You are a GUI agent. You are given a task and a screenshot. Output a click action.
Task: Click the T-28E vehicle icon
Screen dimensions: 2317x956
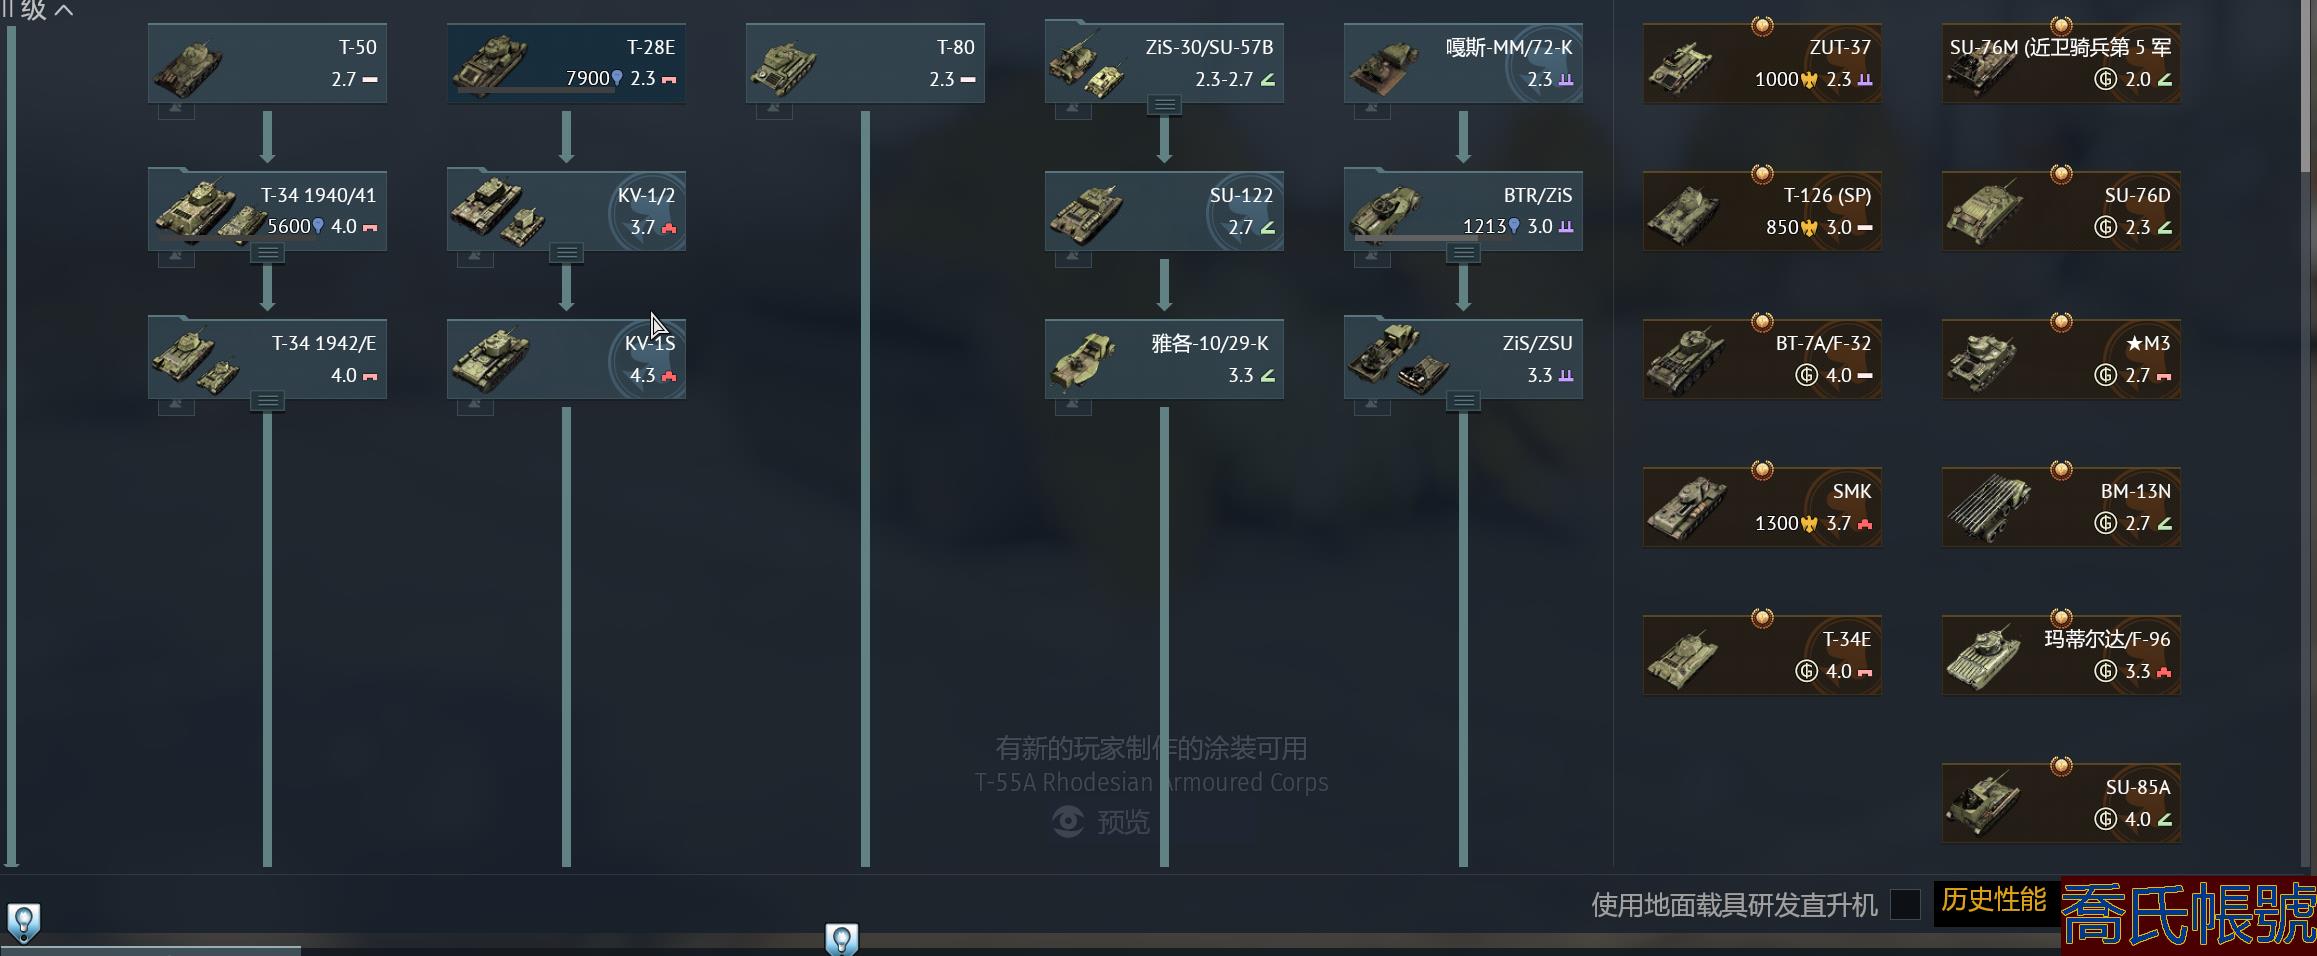tap(489, 63)
